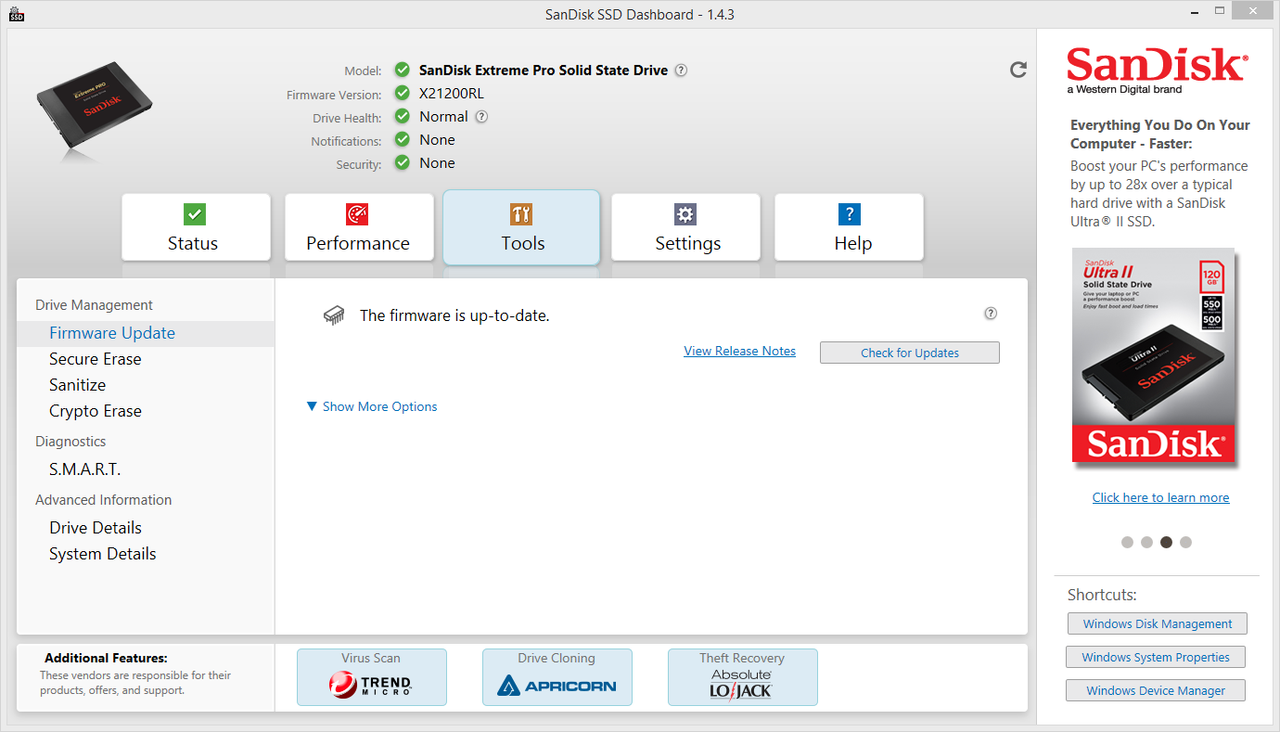Select the last ad carousel dot

point(1186,542)
